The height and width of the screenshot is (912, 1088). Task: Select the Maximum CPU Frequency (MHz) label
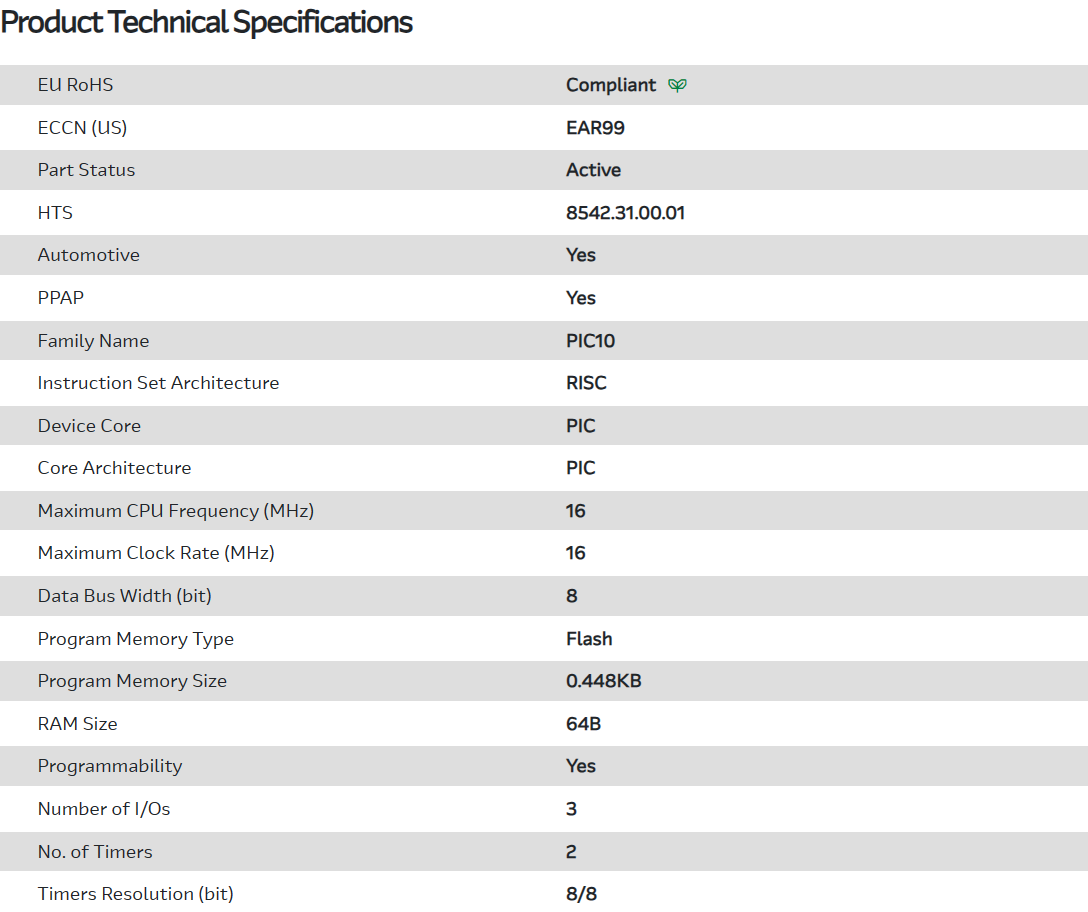tap(175, 511)
